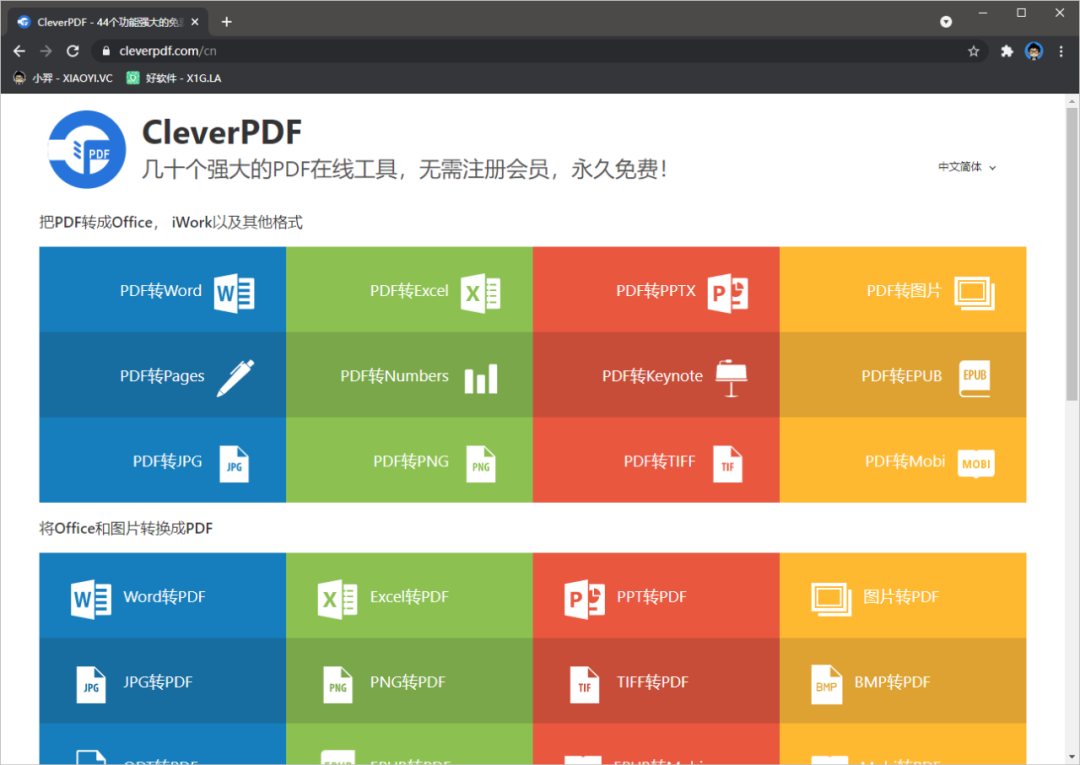Screen dimensions: 1080x765
Task: Click the PDF to Pages pen icon
Action: (235, 378)
